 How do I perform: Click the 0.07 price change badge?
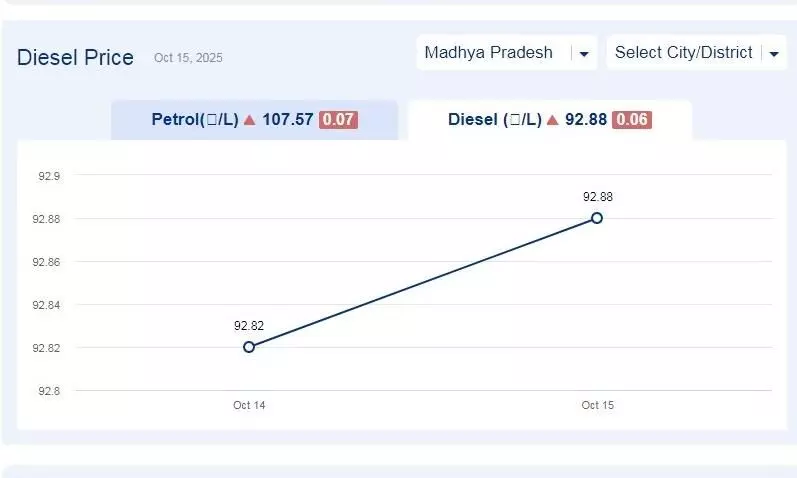click(338, 120)
